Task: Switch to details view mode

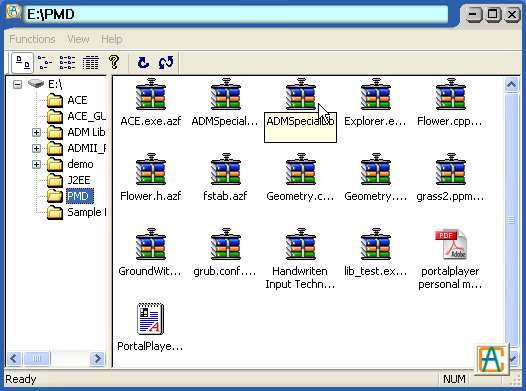Action: pos(91,63)
